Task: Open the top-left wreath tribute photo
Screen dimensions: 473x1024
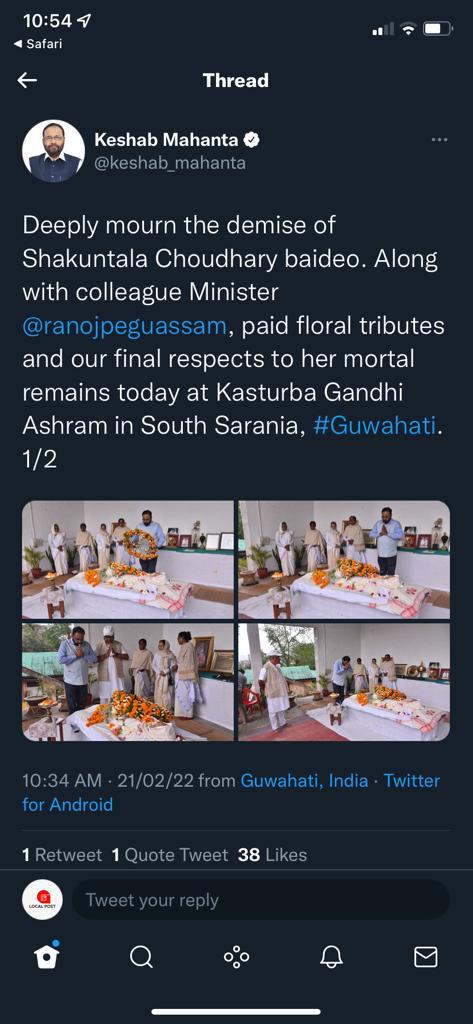Action: 128,560
